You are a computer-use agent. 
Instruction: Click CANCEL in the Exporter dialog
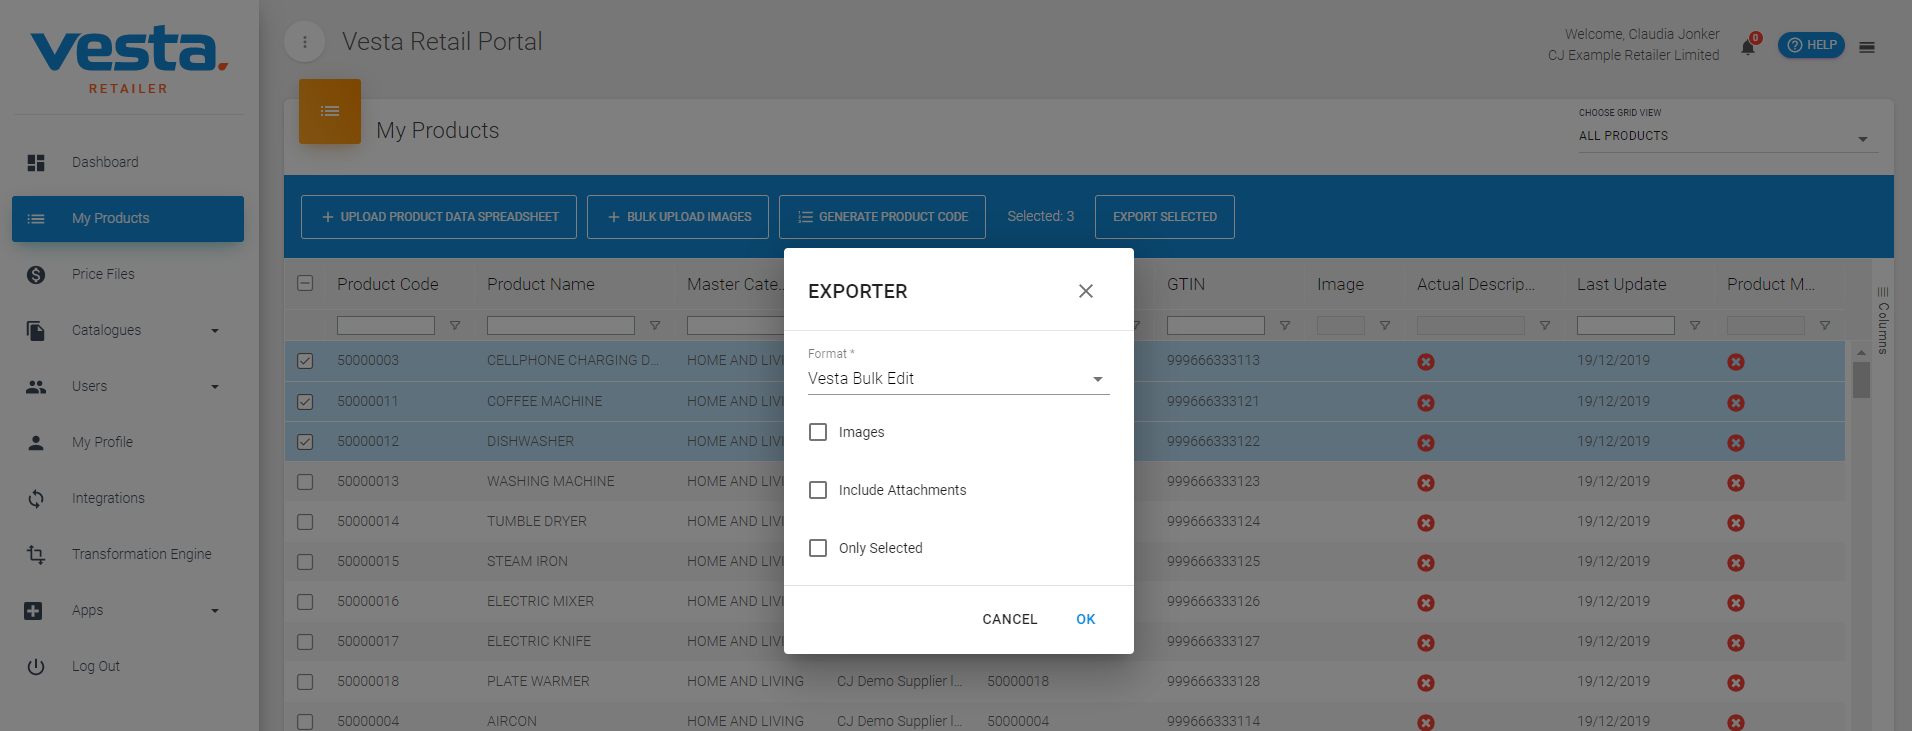pyautogui.click(x=1010, y=619)
